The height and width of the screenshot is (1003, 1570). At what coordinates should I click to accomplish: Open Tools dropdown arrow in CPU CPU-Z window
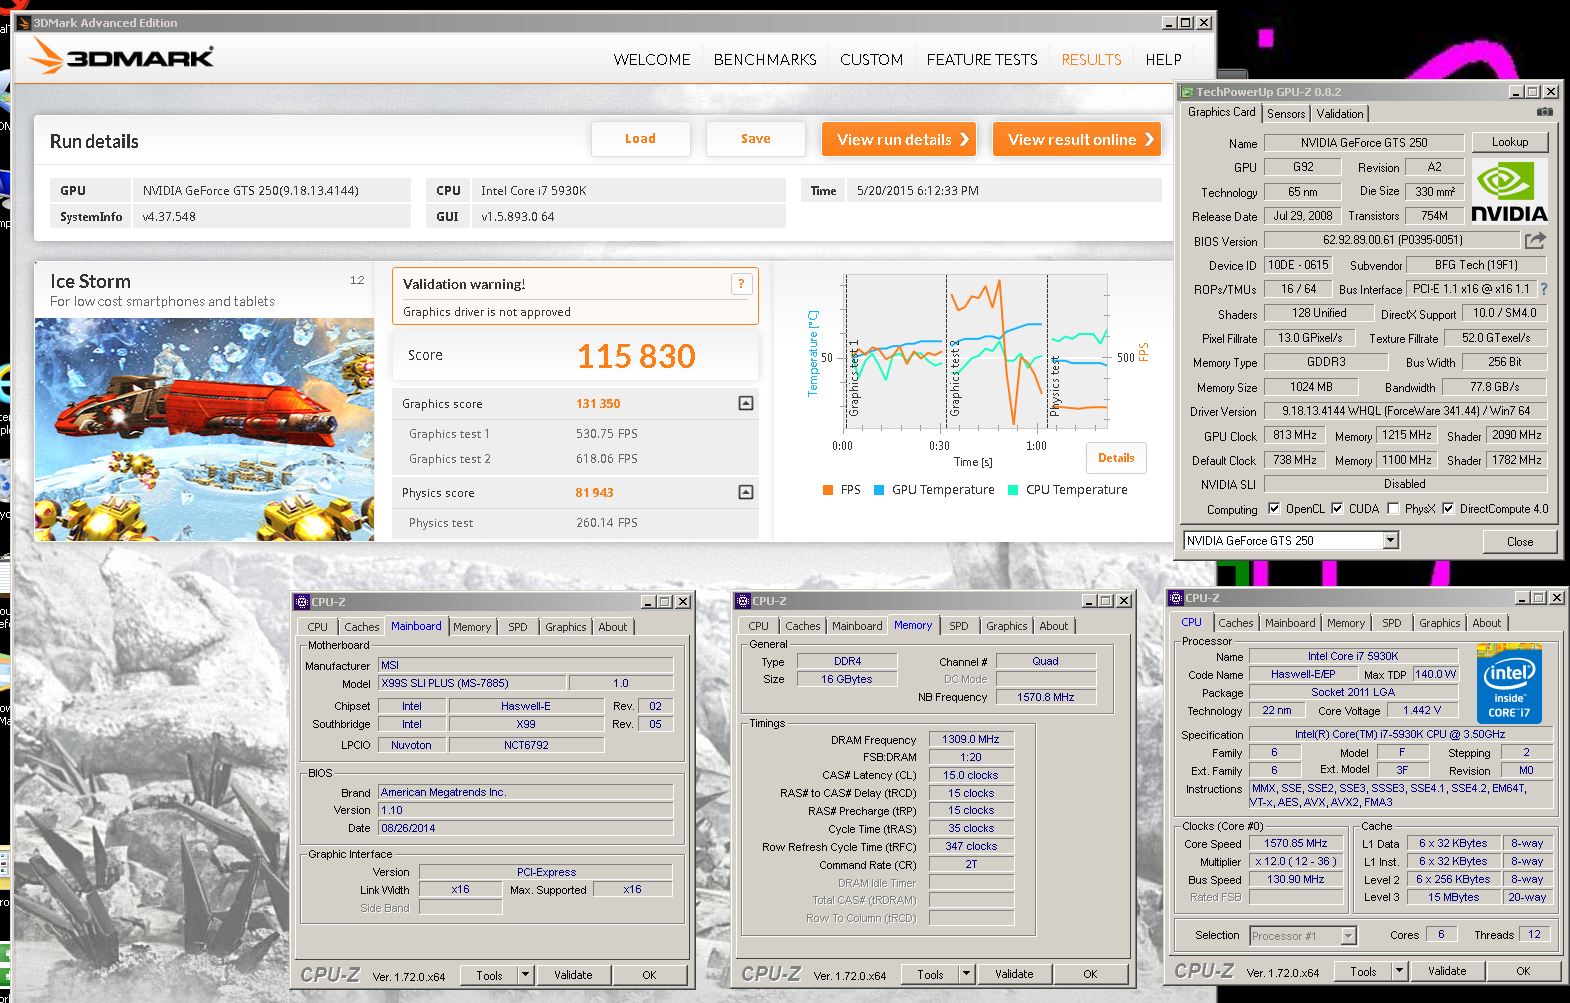pyautogui.click(x=1400, y=970)
